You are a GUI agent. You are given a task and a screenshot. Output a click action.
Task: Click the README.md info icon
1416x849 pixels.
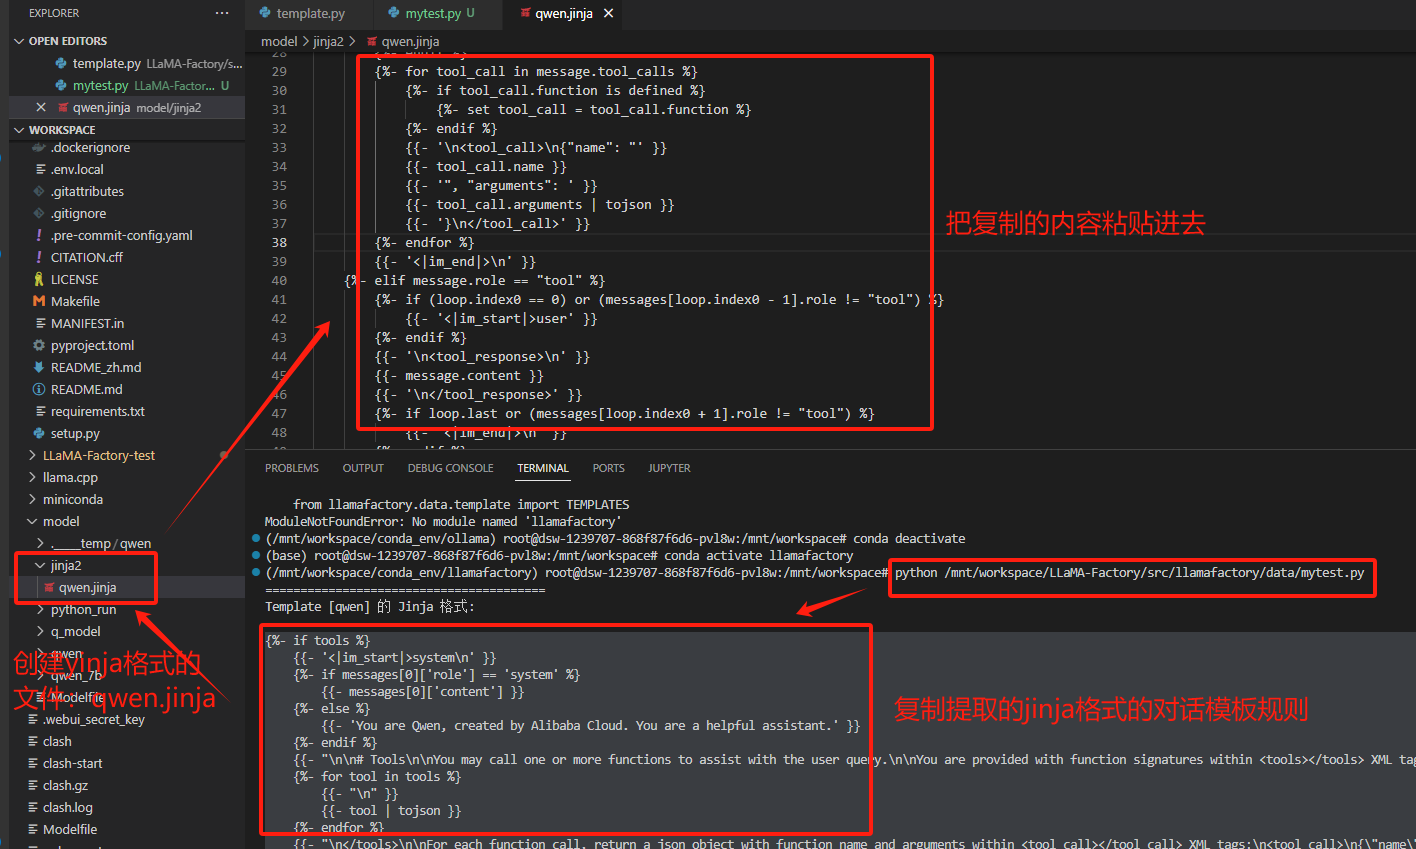point(39,389)
